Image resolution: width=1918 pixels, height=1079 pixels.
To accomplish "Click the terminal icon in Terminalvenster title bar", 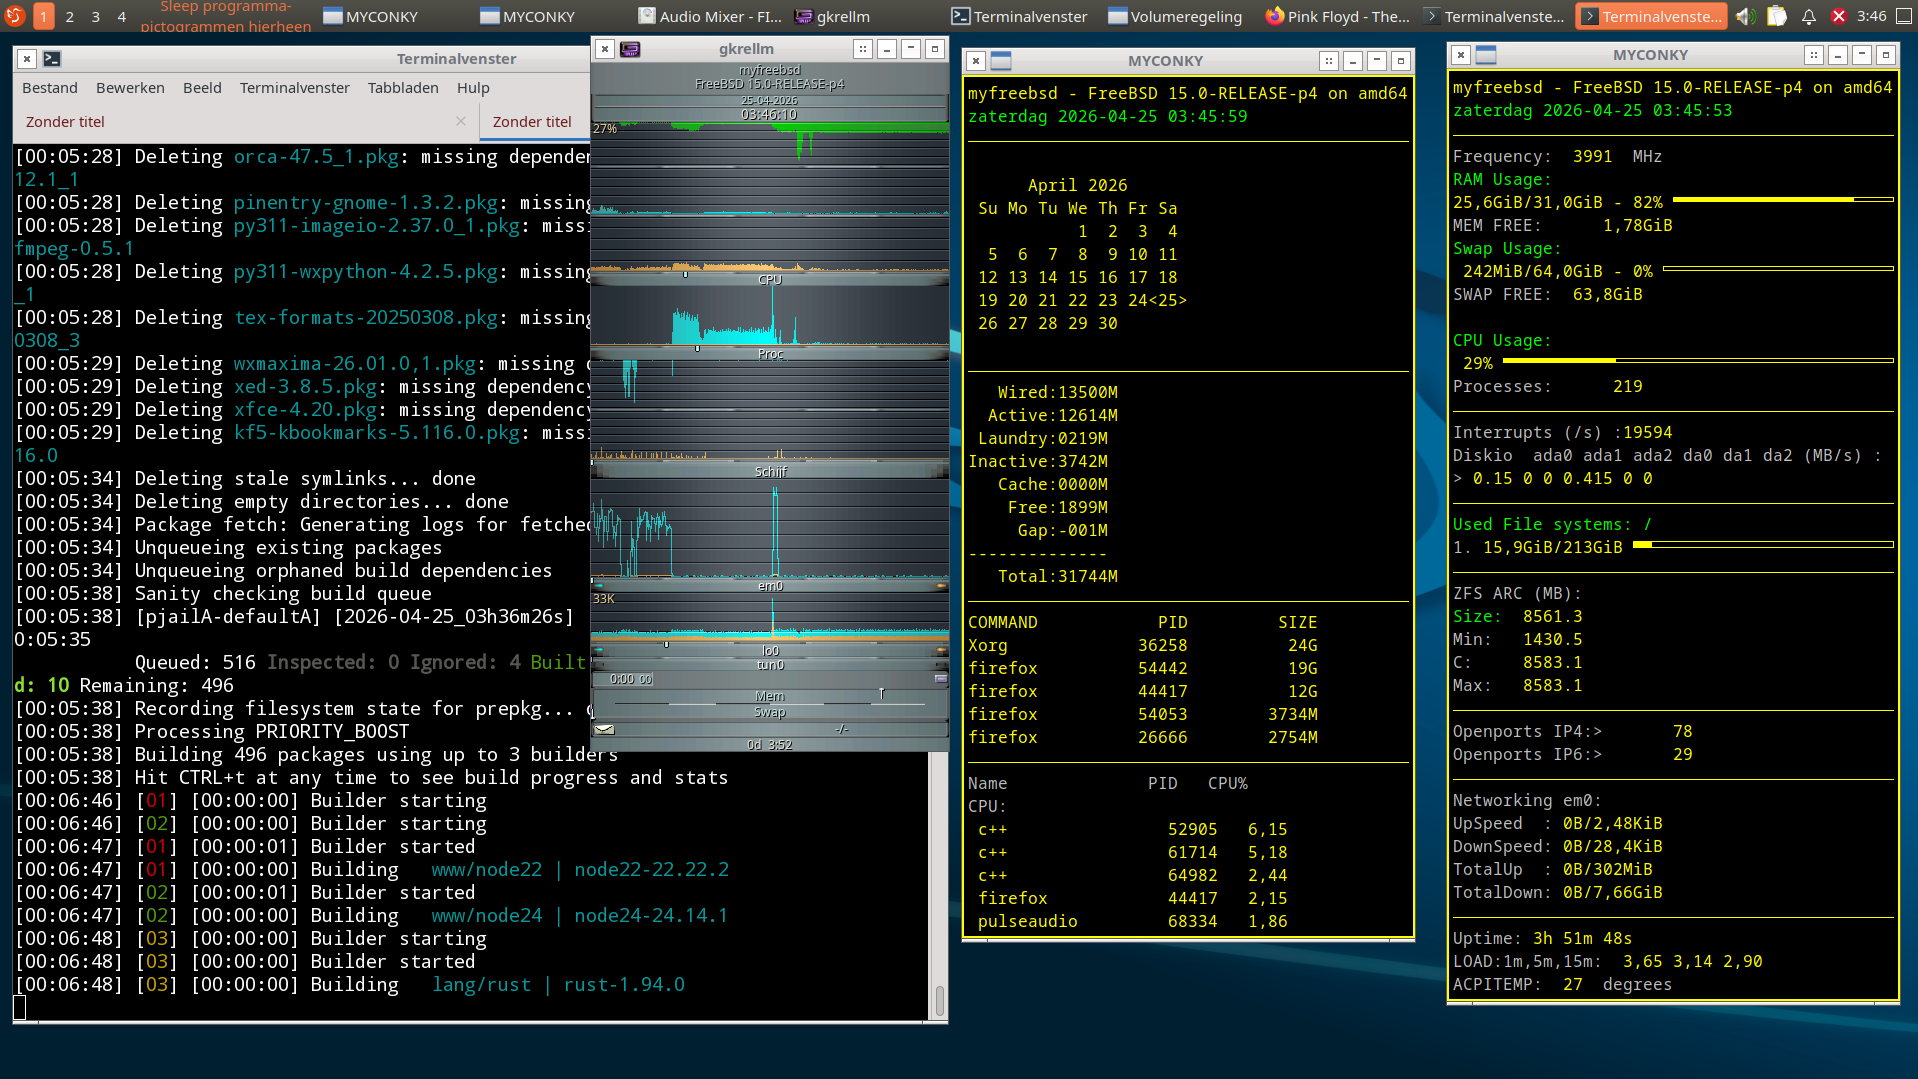I will pos(52,59).
